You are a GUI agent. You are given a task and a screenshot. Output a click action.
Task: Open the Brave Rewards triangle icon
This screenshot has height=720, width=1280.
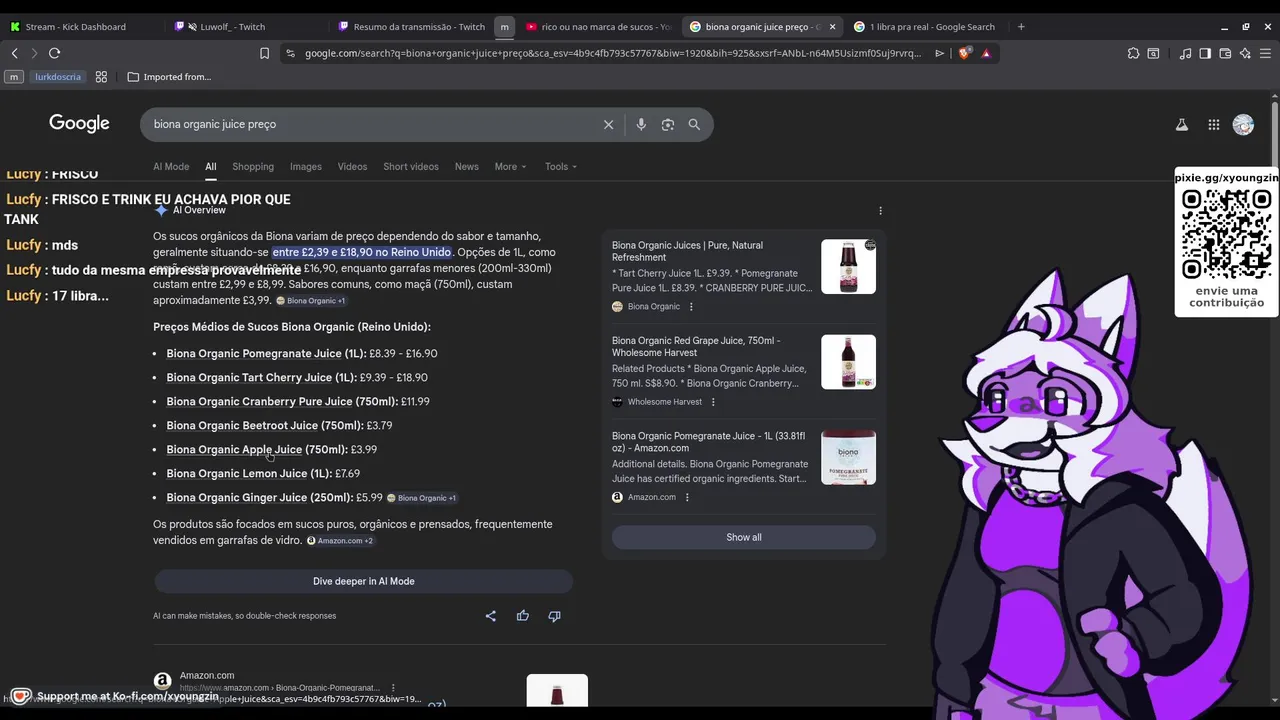(x=986, y=53)
